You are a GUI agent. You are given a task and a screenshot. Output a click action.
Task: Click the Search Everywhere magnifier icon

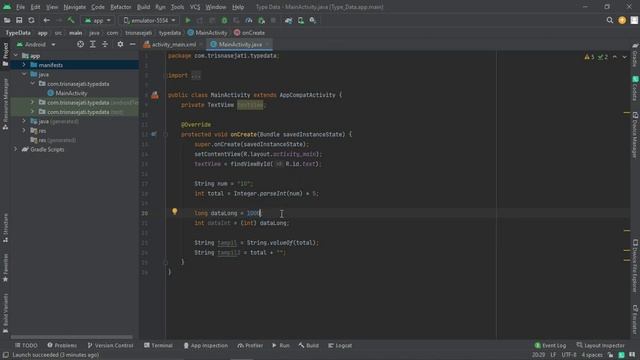click(609, 20)
